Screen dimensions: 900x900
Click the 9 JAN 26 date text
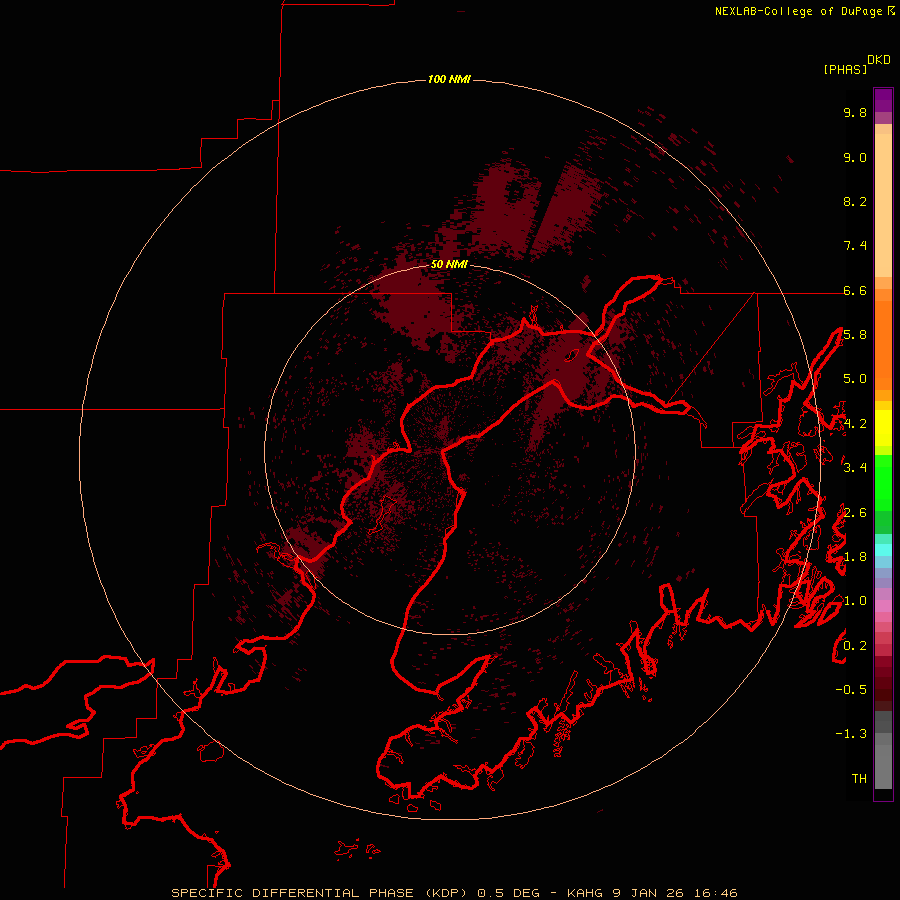click(648, 893)
